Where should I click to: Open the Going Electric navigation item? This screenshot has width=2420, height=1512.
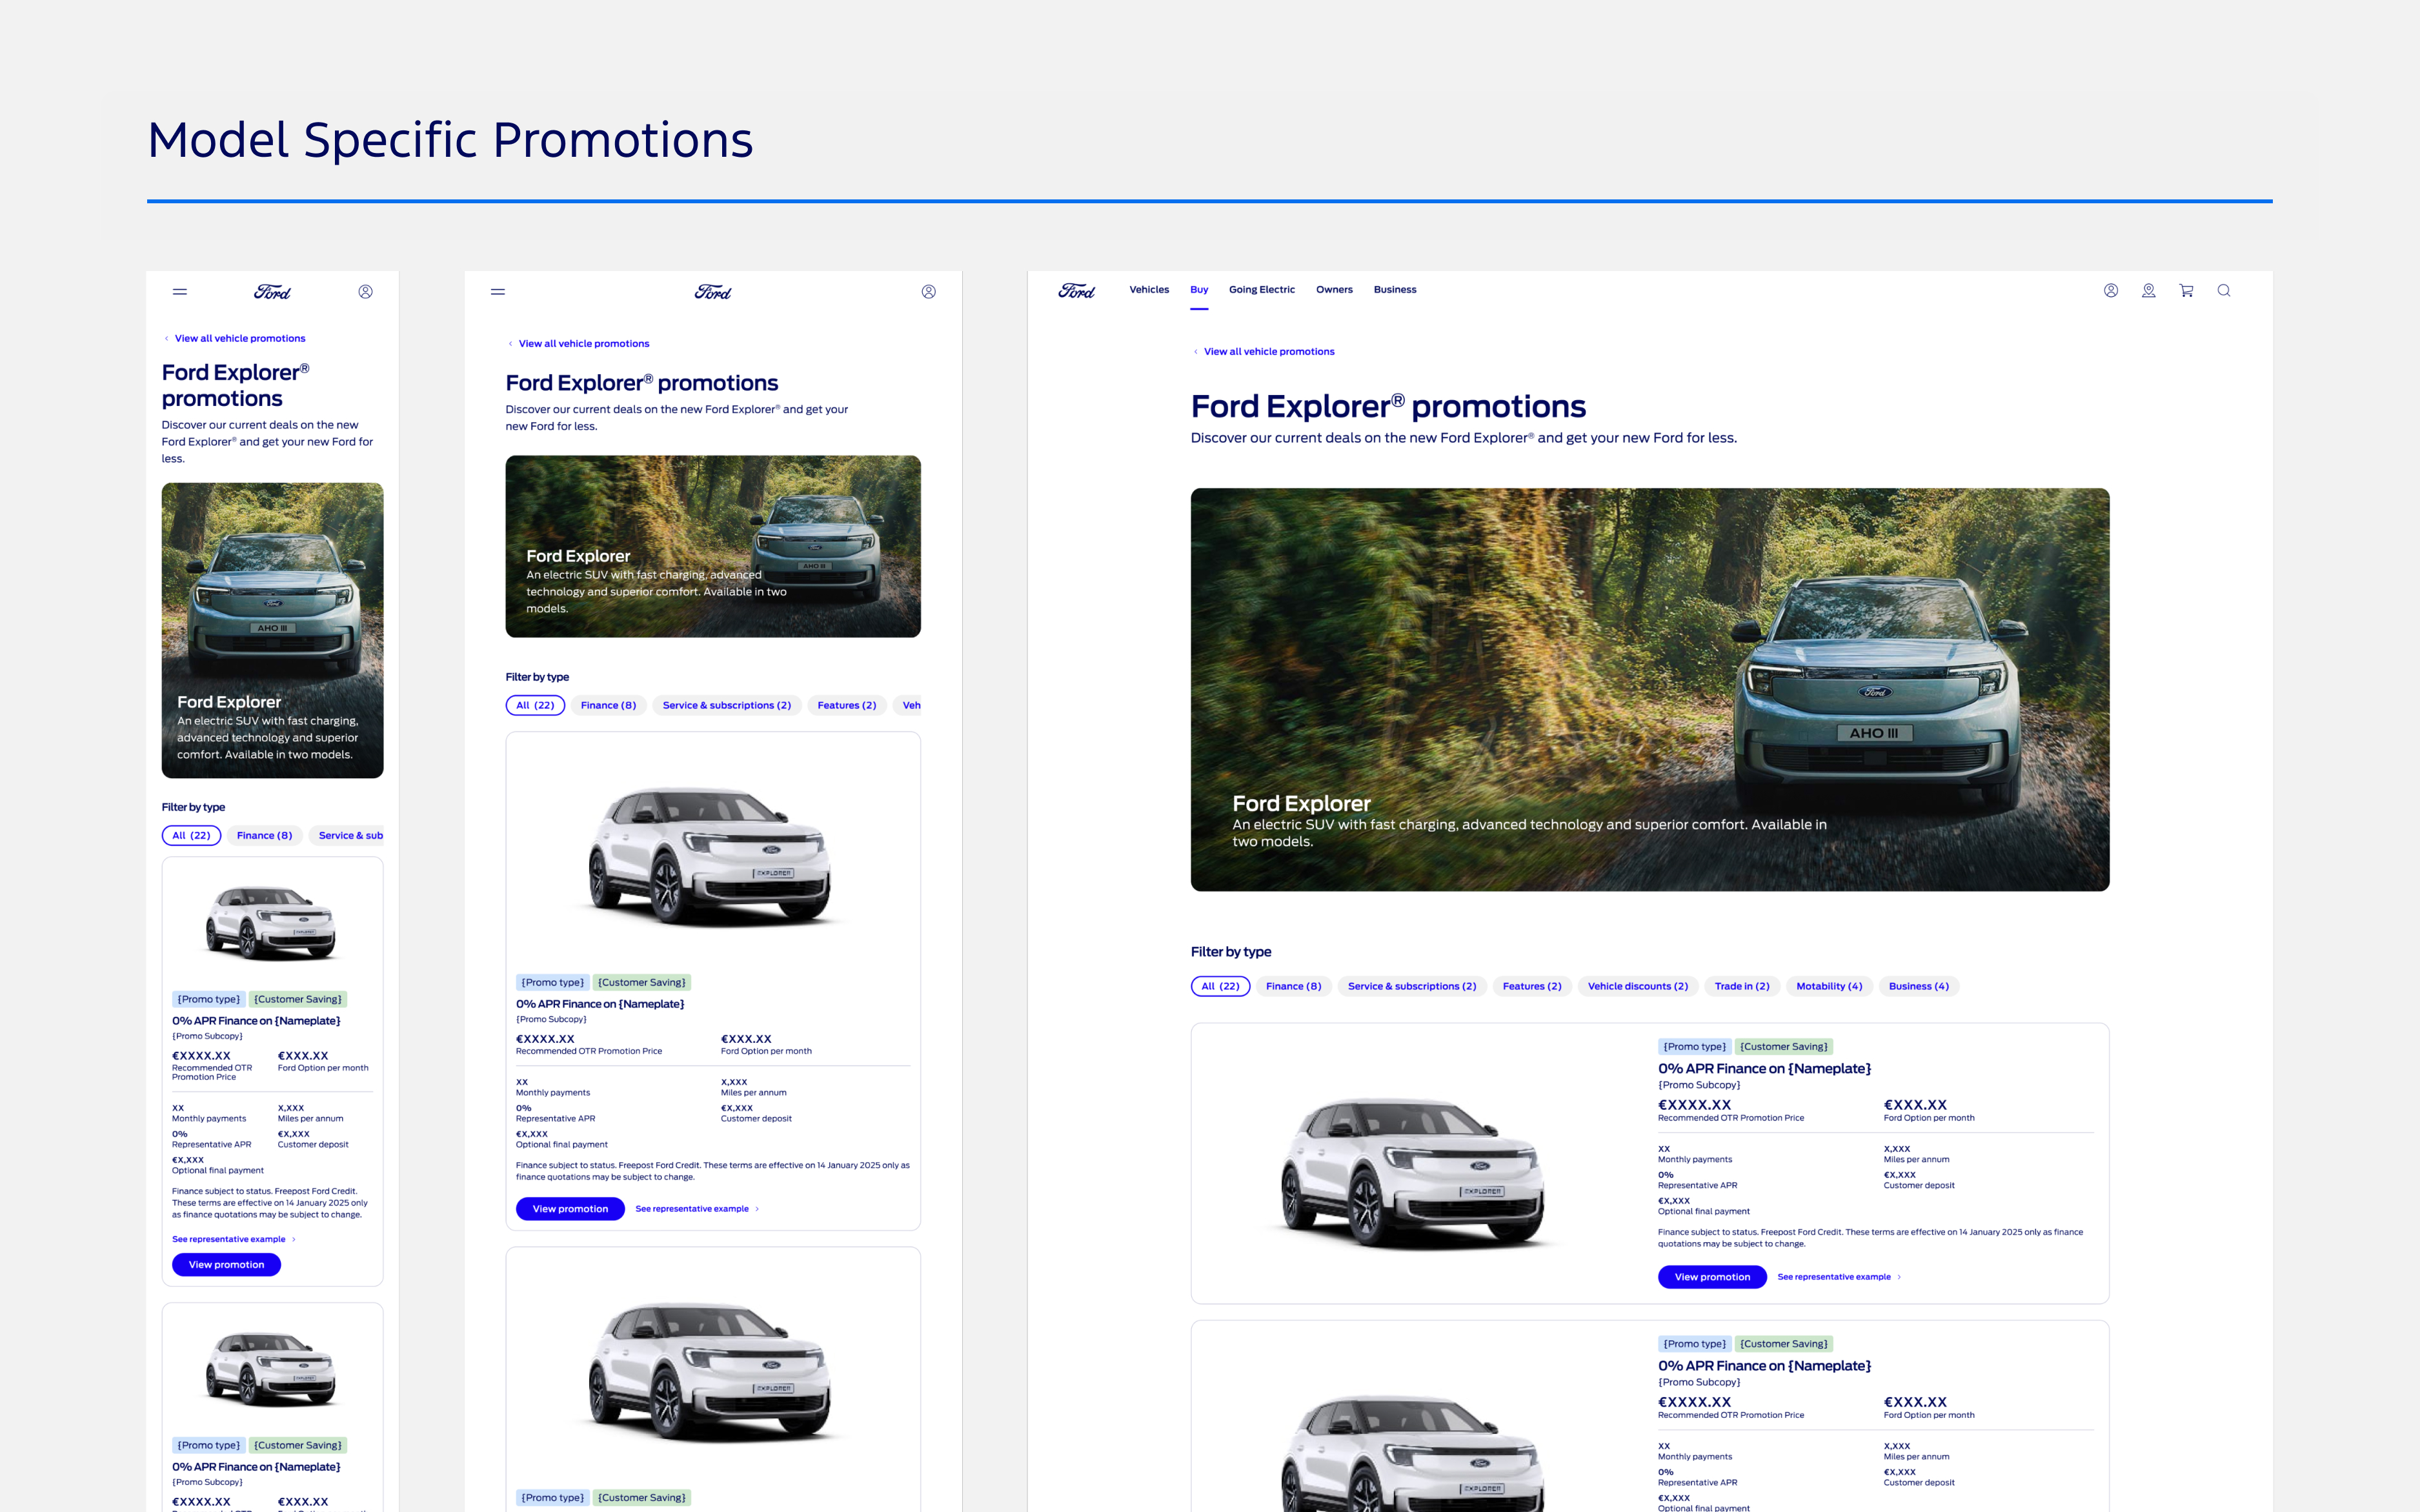pos(1261,290)
